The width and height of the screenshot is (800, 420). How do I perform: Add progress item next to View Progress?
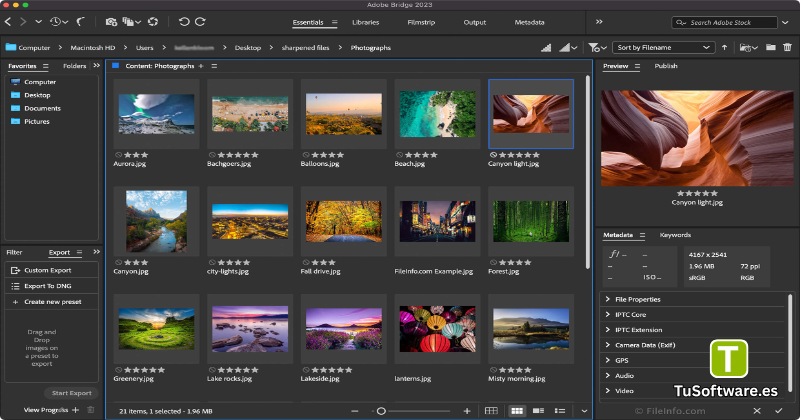76,410
